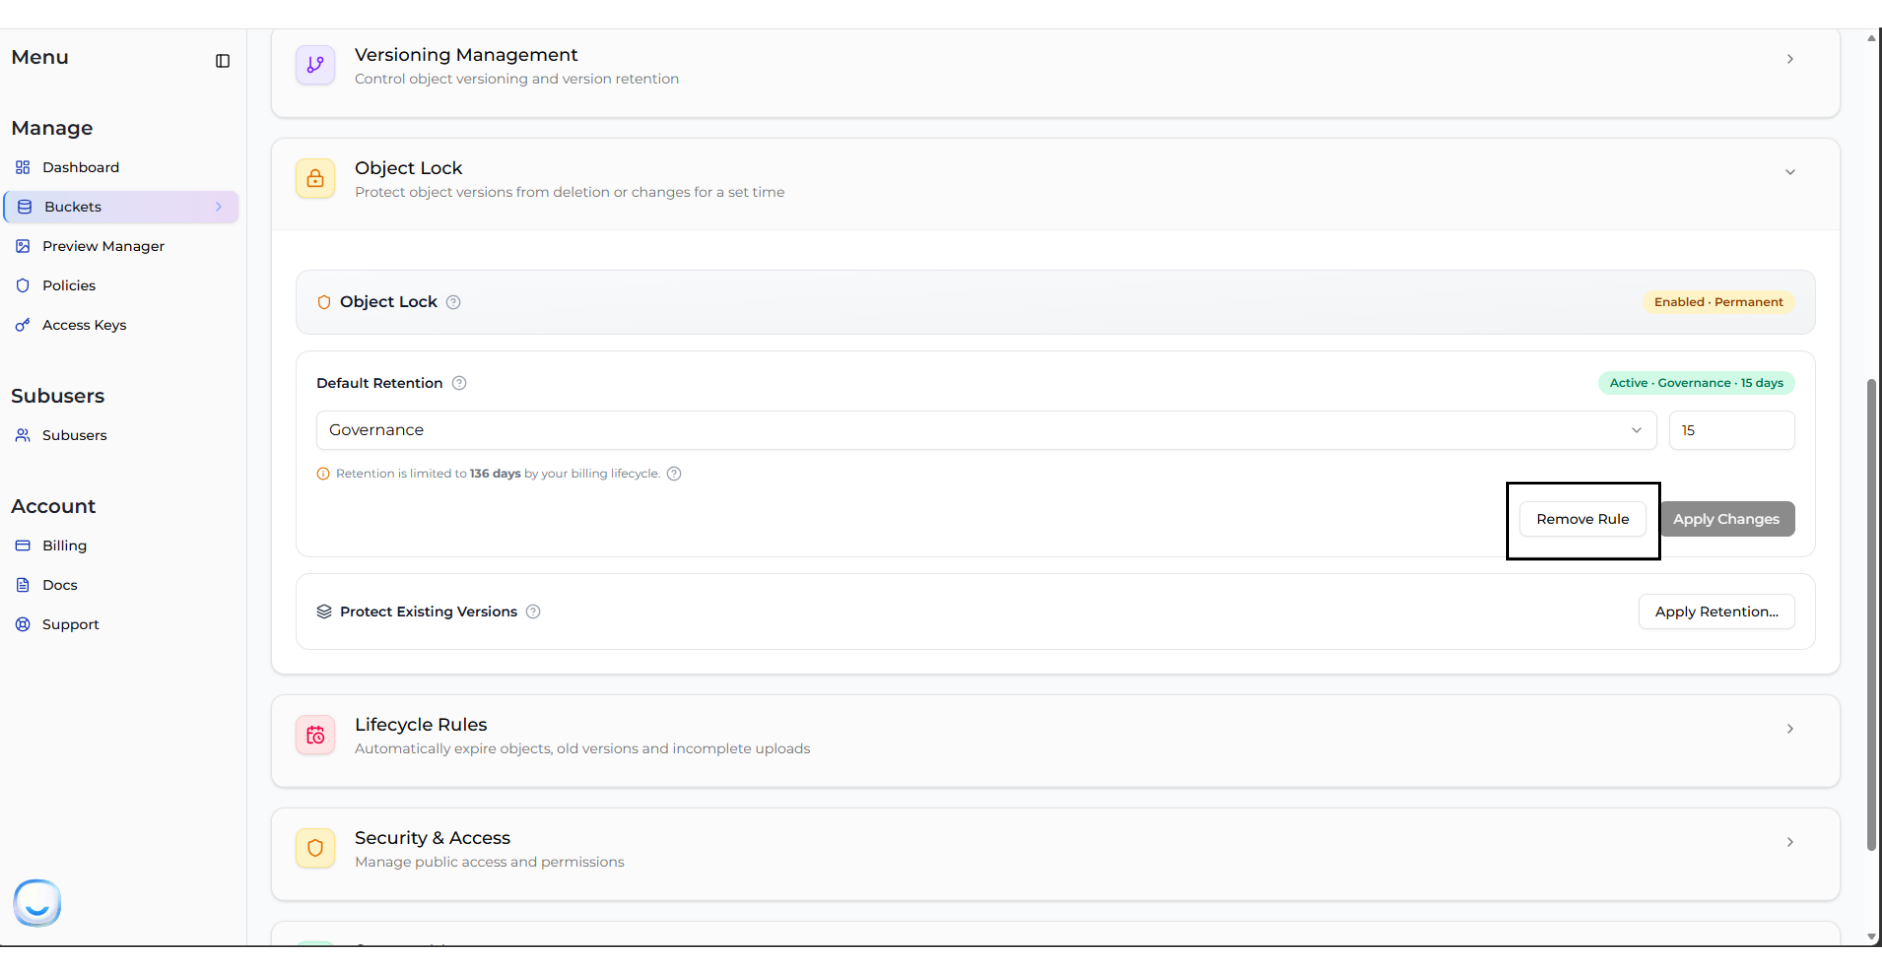The image size is (1882, 975).
Task: Go to Policies in sidebar
Action: tap(68, 285)
